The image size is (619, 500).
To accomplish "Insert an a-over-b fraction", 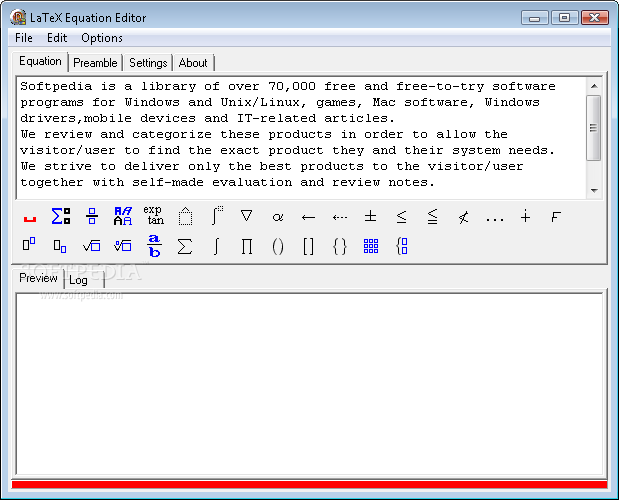I will [154, 246].
